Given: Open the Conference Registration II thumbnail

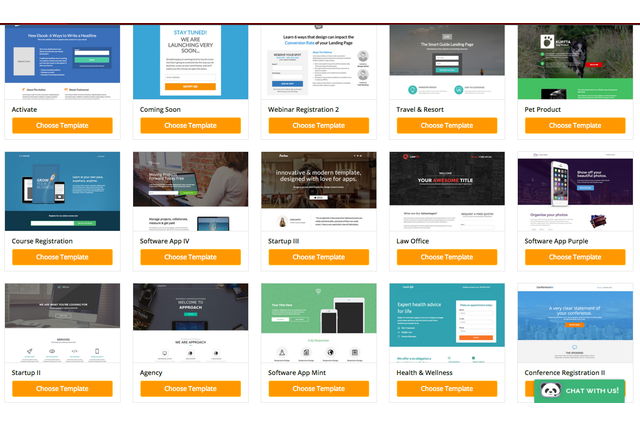Looking at the screenshot, I should 574,320.
